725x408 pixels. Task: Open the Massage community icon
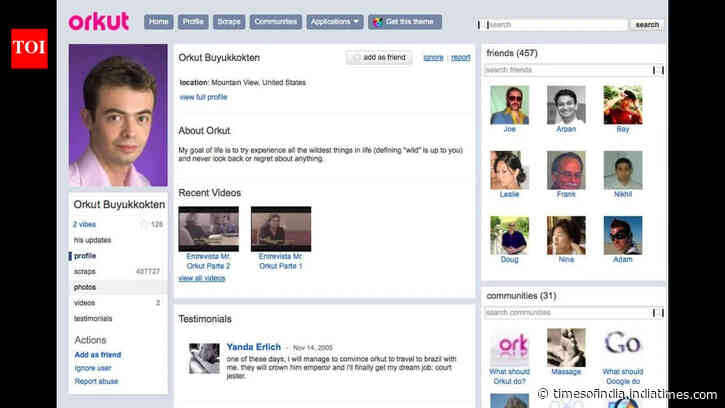[566, 347]
